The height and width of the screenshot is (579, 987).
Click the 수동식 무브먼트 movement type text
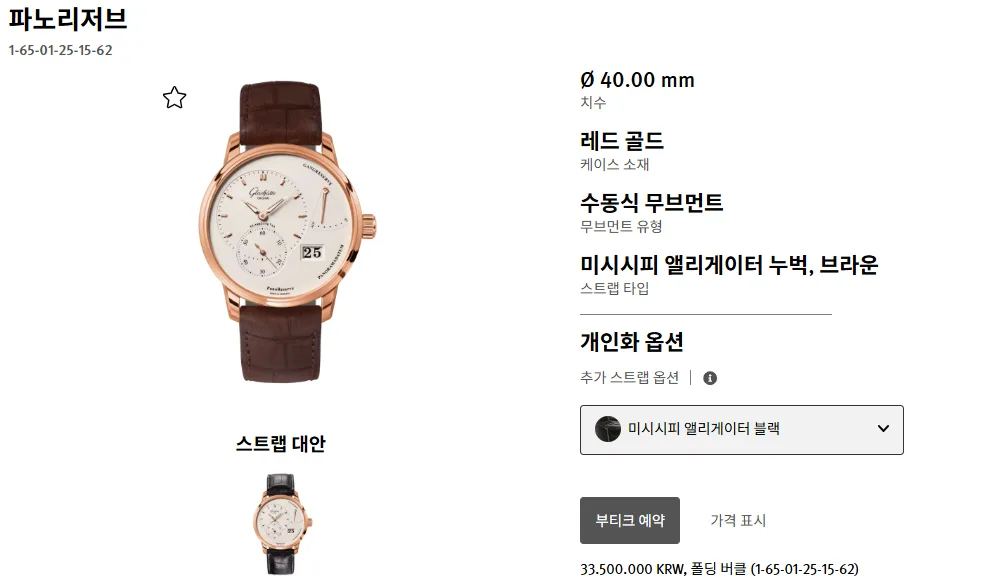coord(651,203)
